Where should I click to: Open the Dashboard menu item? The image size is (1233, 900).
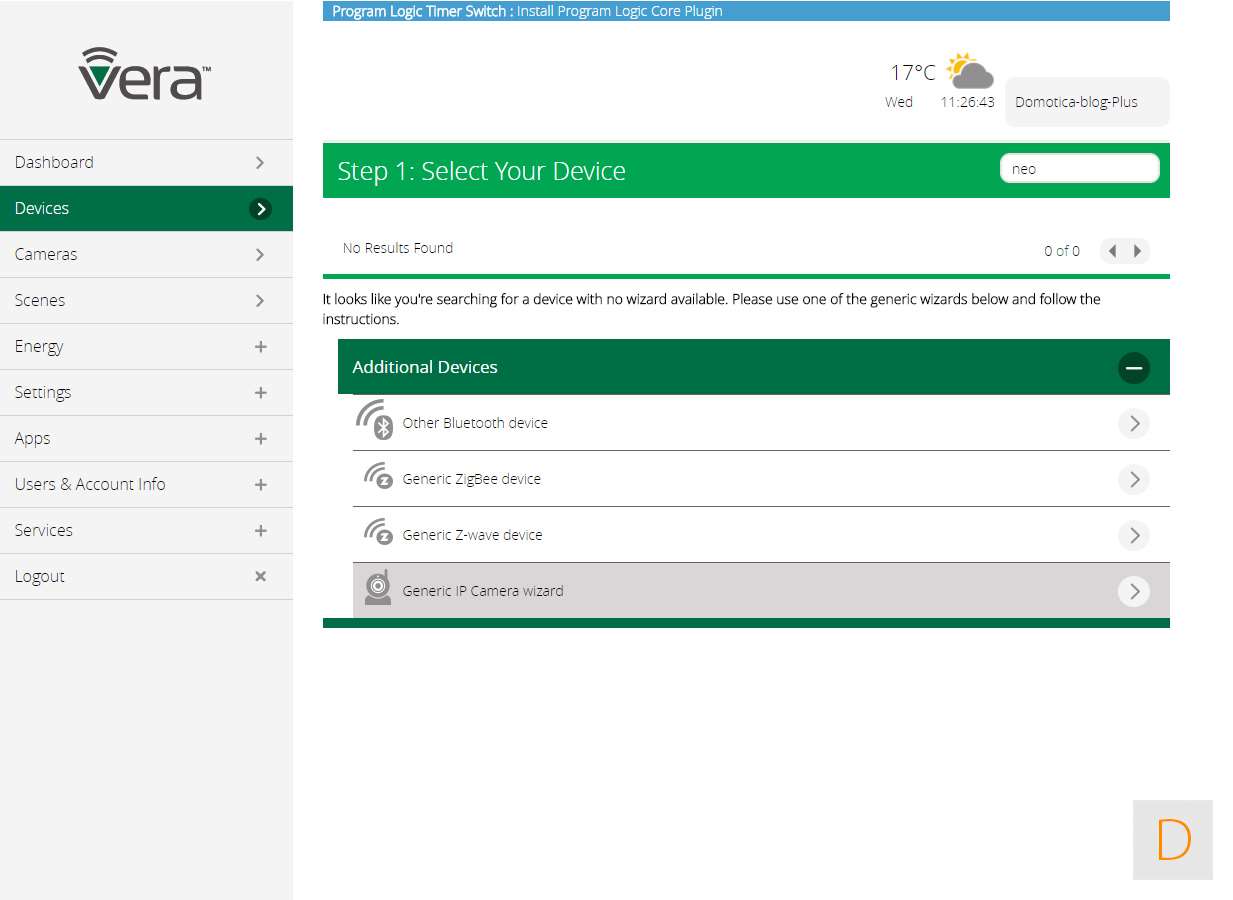146,163
